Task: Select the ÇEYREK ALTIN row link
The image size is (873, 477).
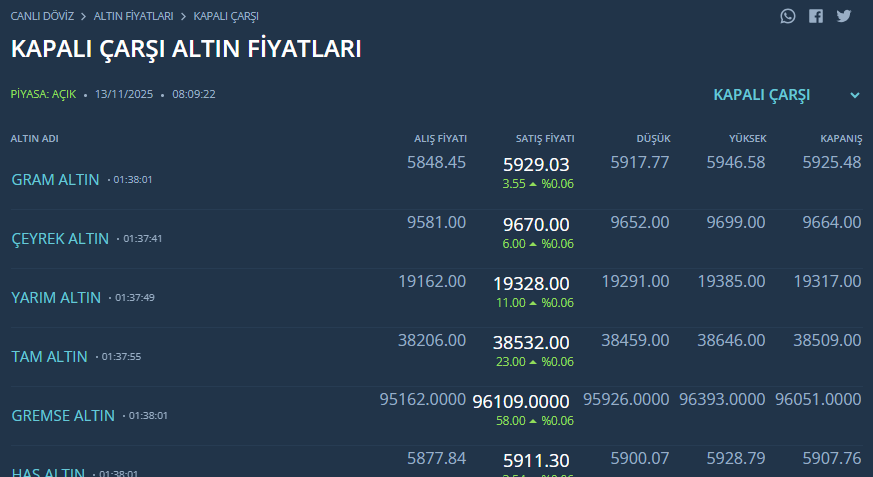Action: pyautogui.click(x=60, y=239)
